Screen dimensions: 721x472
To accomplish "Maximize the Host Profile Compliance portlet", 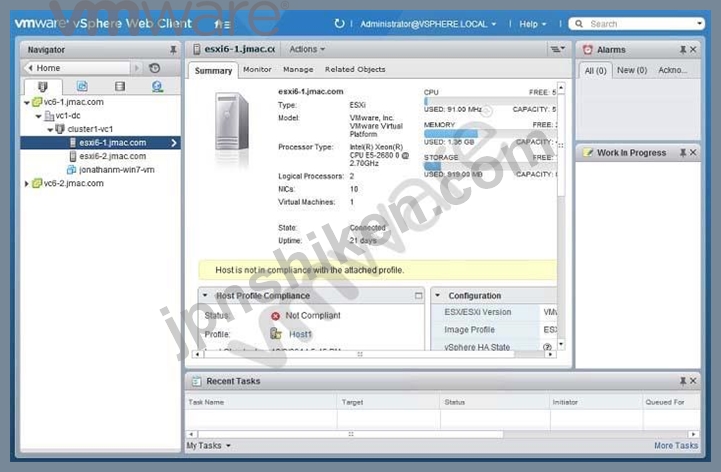I will 418,296.
